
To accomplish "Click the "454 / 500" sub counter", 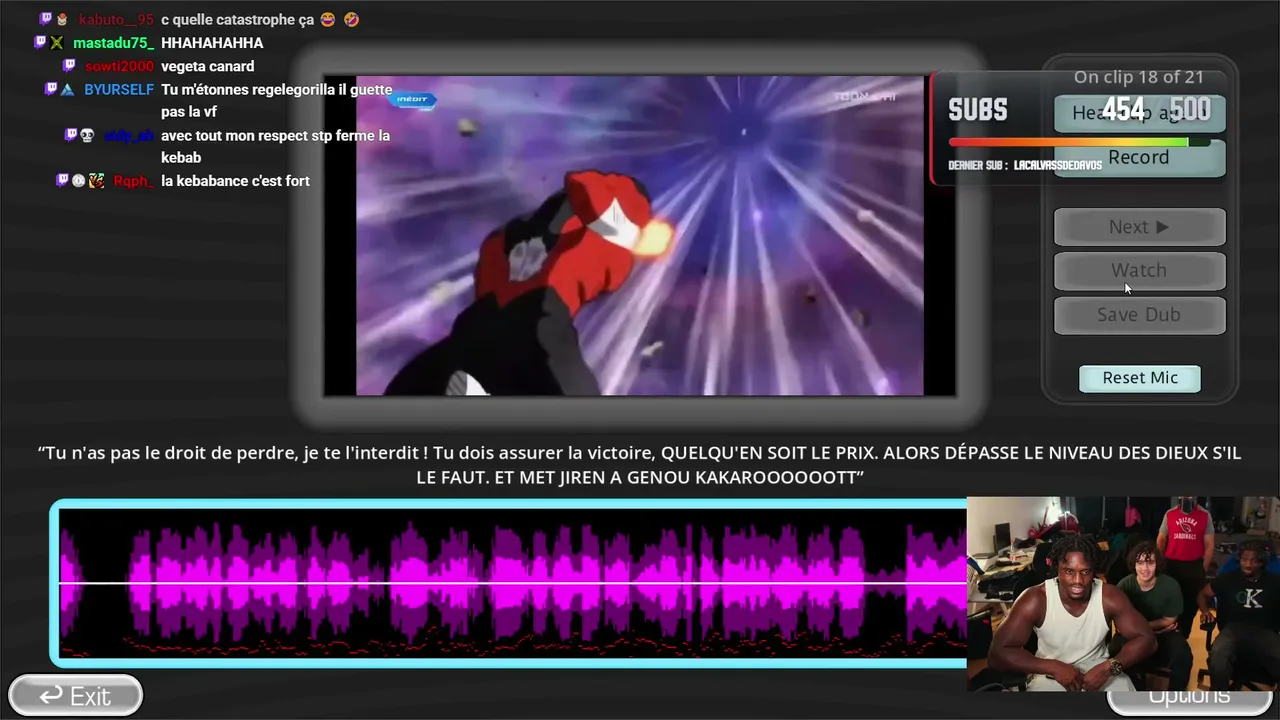I will [x=1156, y=109].
